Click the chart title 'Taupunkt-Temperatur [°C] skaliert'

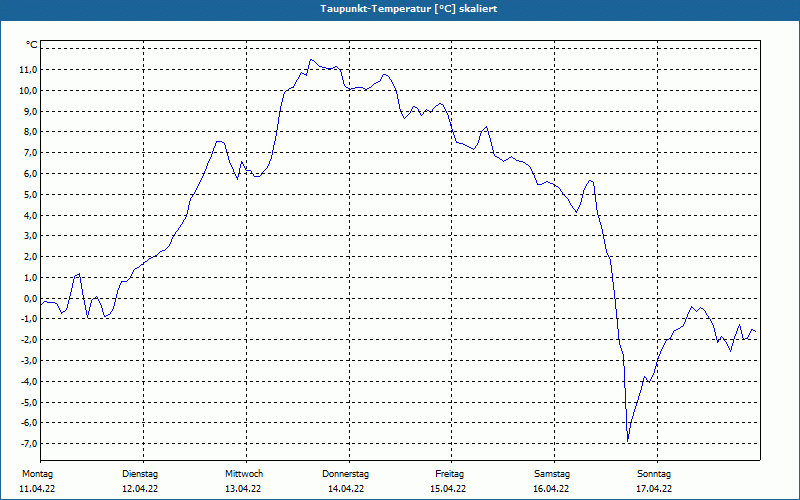point(409,9)
